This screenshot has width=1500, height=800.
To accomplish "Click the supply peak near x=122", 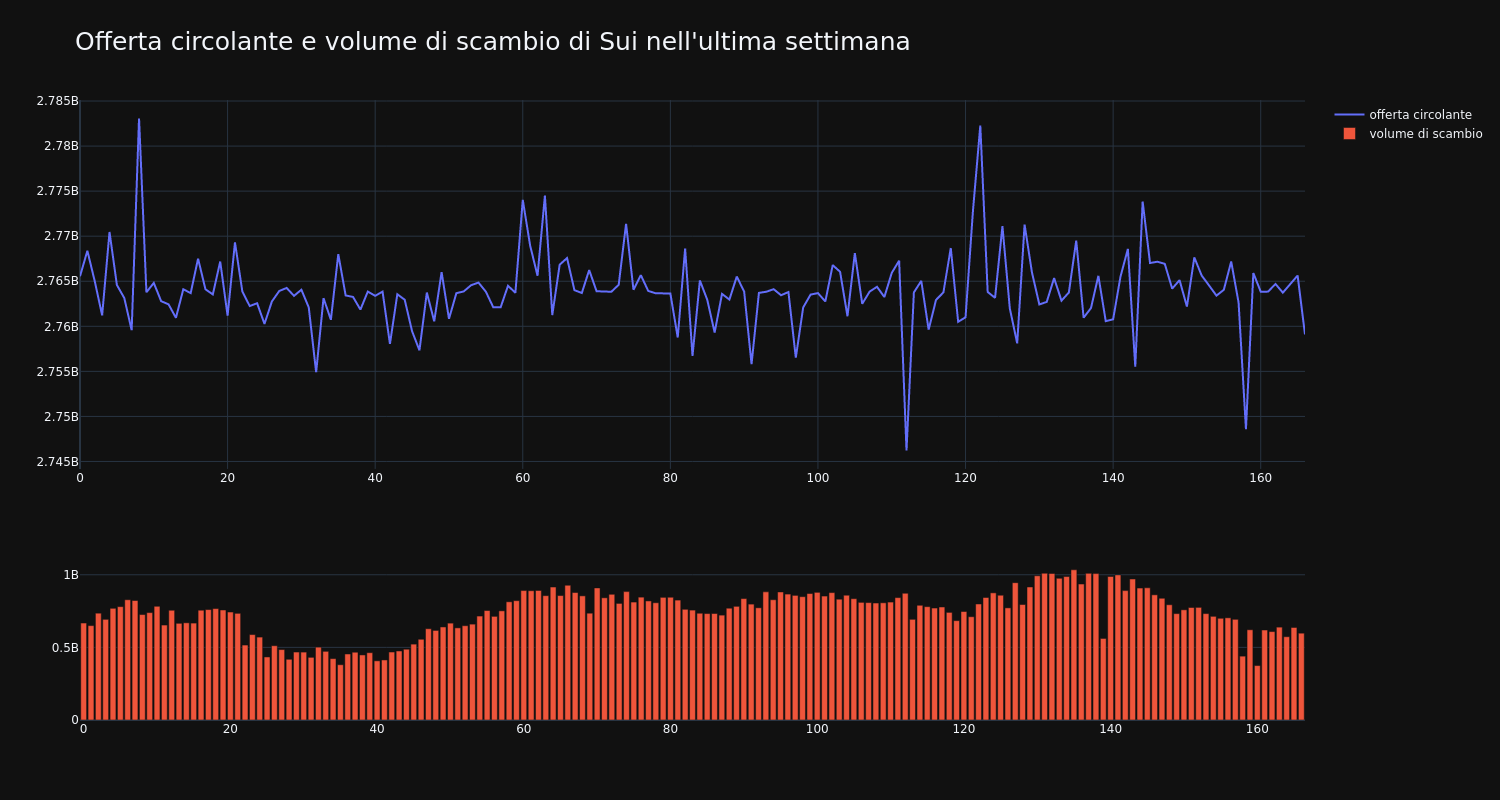I will [980, 126].
